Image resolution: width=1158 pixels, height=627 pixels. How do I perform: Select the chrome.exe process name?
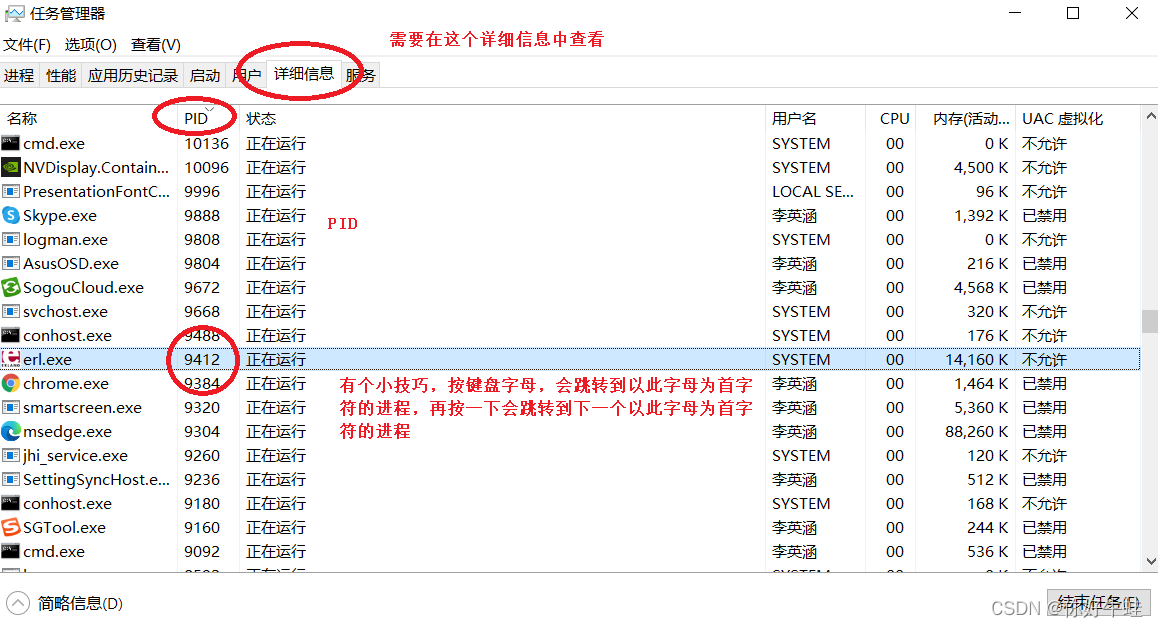(x=66, y=383)
